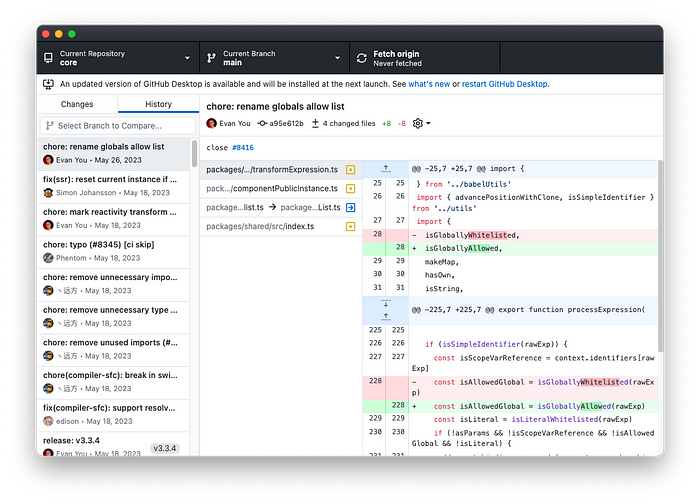Open the diff settings gear menu
The image size is (700, 504).
(421, 123)
